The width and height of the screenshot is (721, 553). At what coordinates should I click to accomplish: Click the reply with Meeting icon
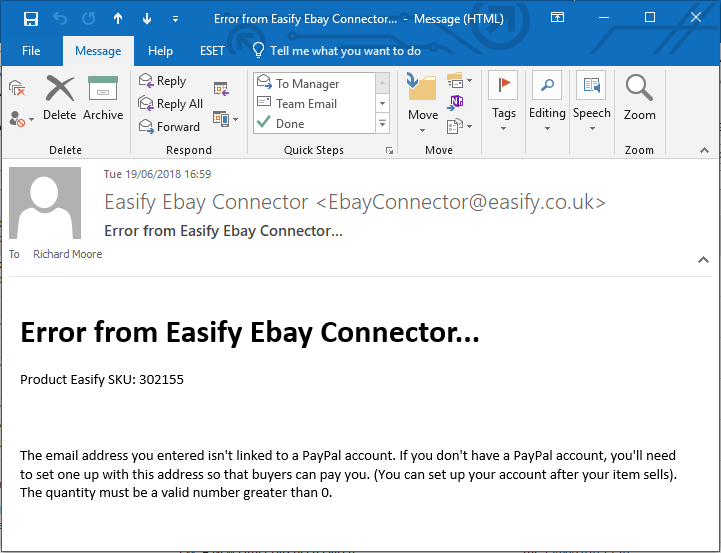221,89
